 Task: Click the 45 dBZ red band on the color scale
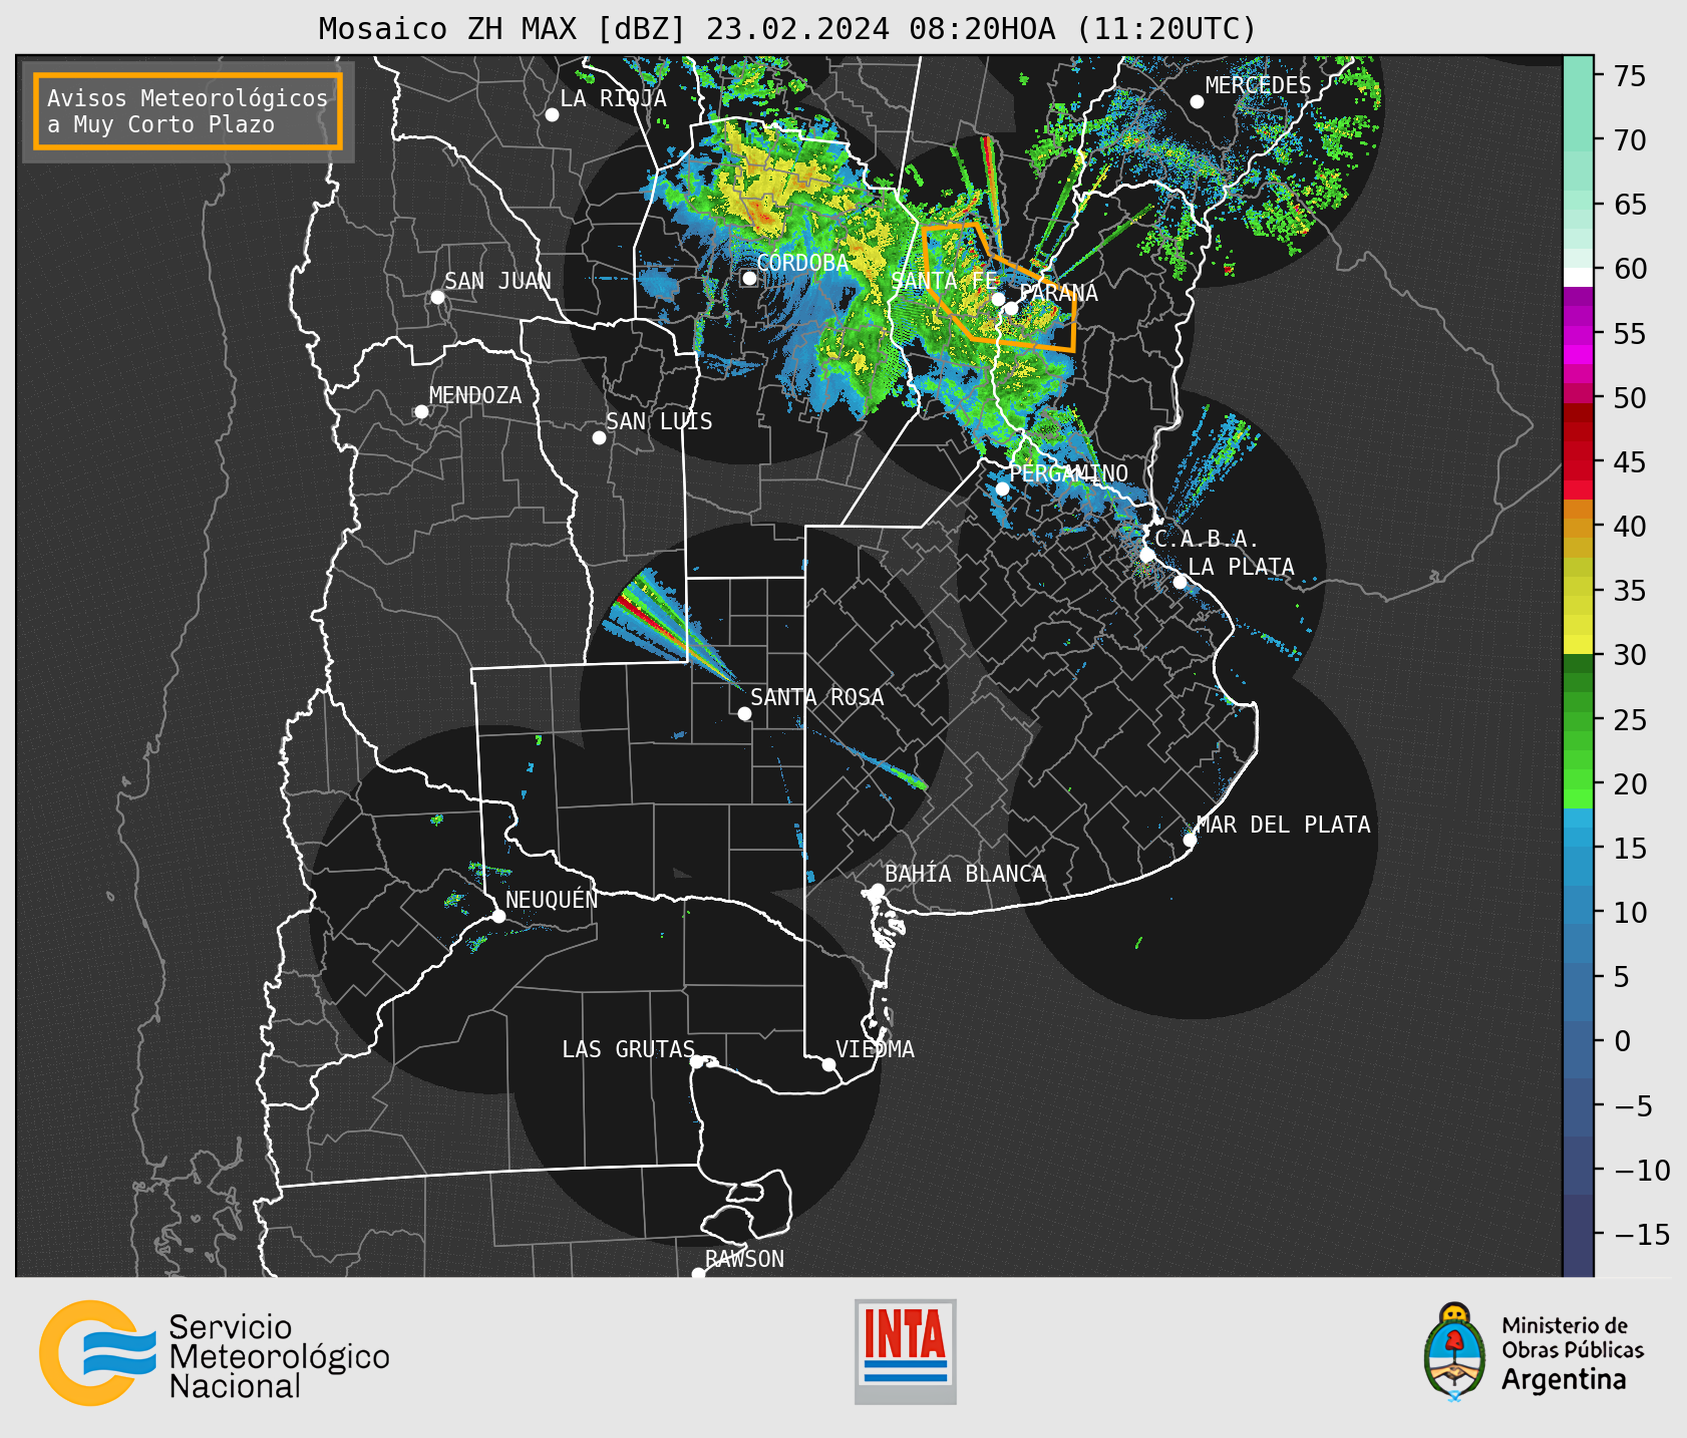tap(1578, 462)
